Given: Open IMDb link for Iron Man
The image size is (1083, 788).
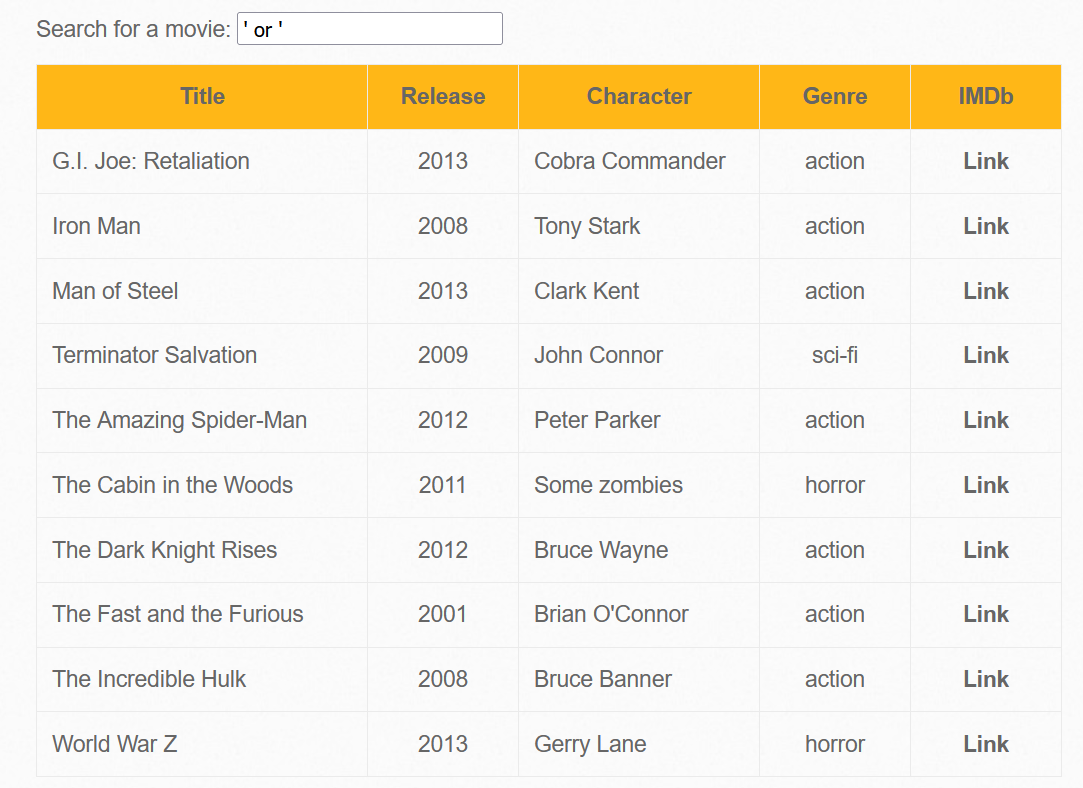Looking at the screenshot, I should pos(986,226).
